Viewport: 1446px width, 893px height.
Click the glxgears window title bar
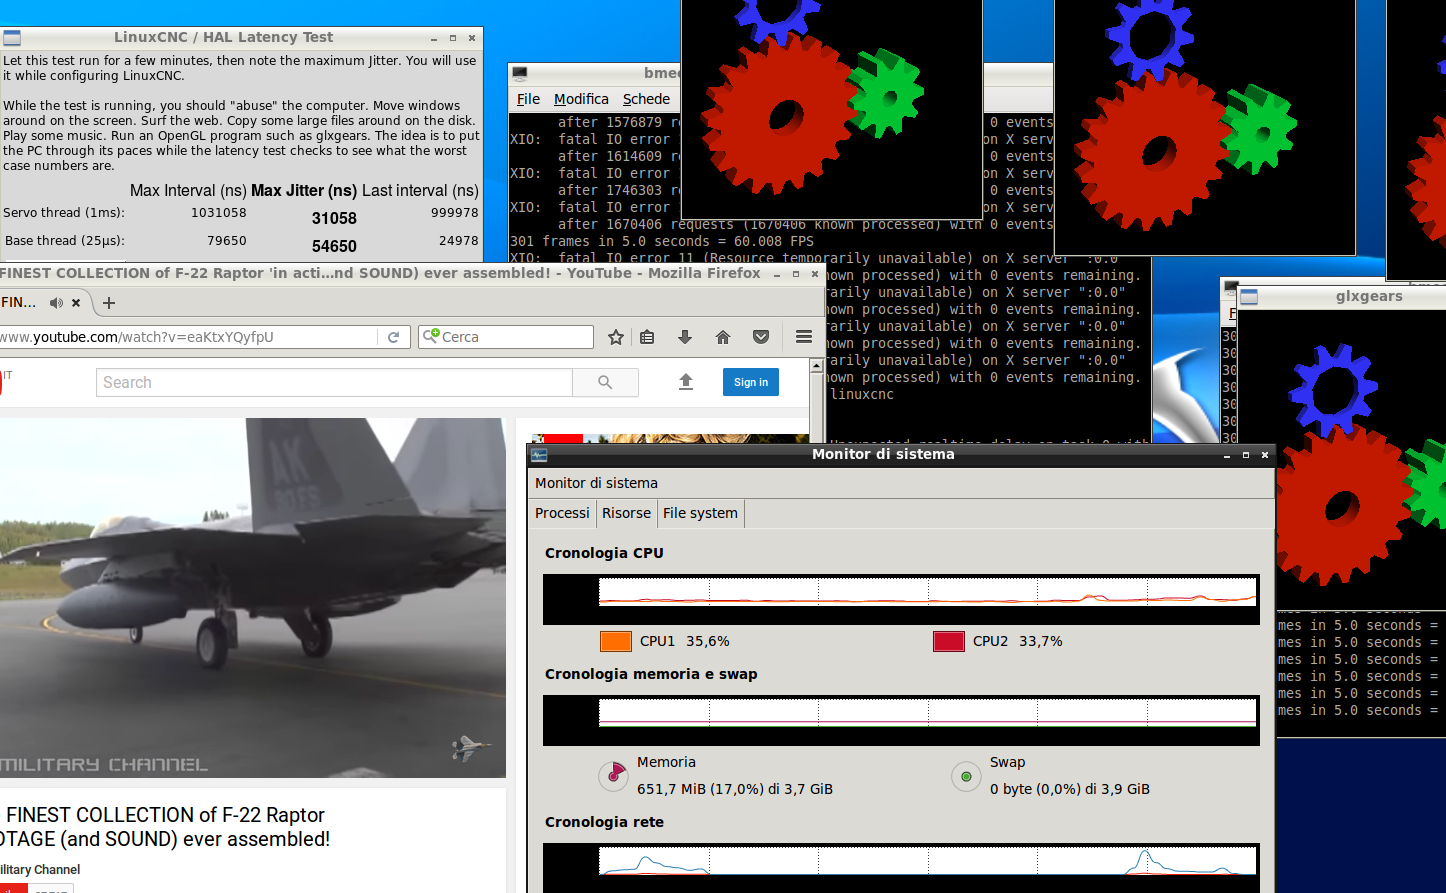(x=1342, y=297)
